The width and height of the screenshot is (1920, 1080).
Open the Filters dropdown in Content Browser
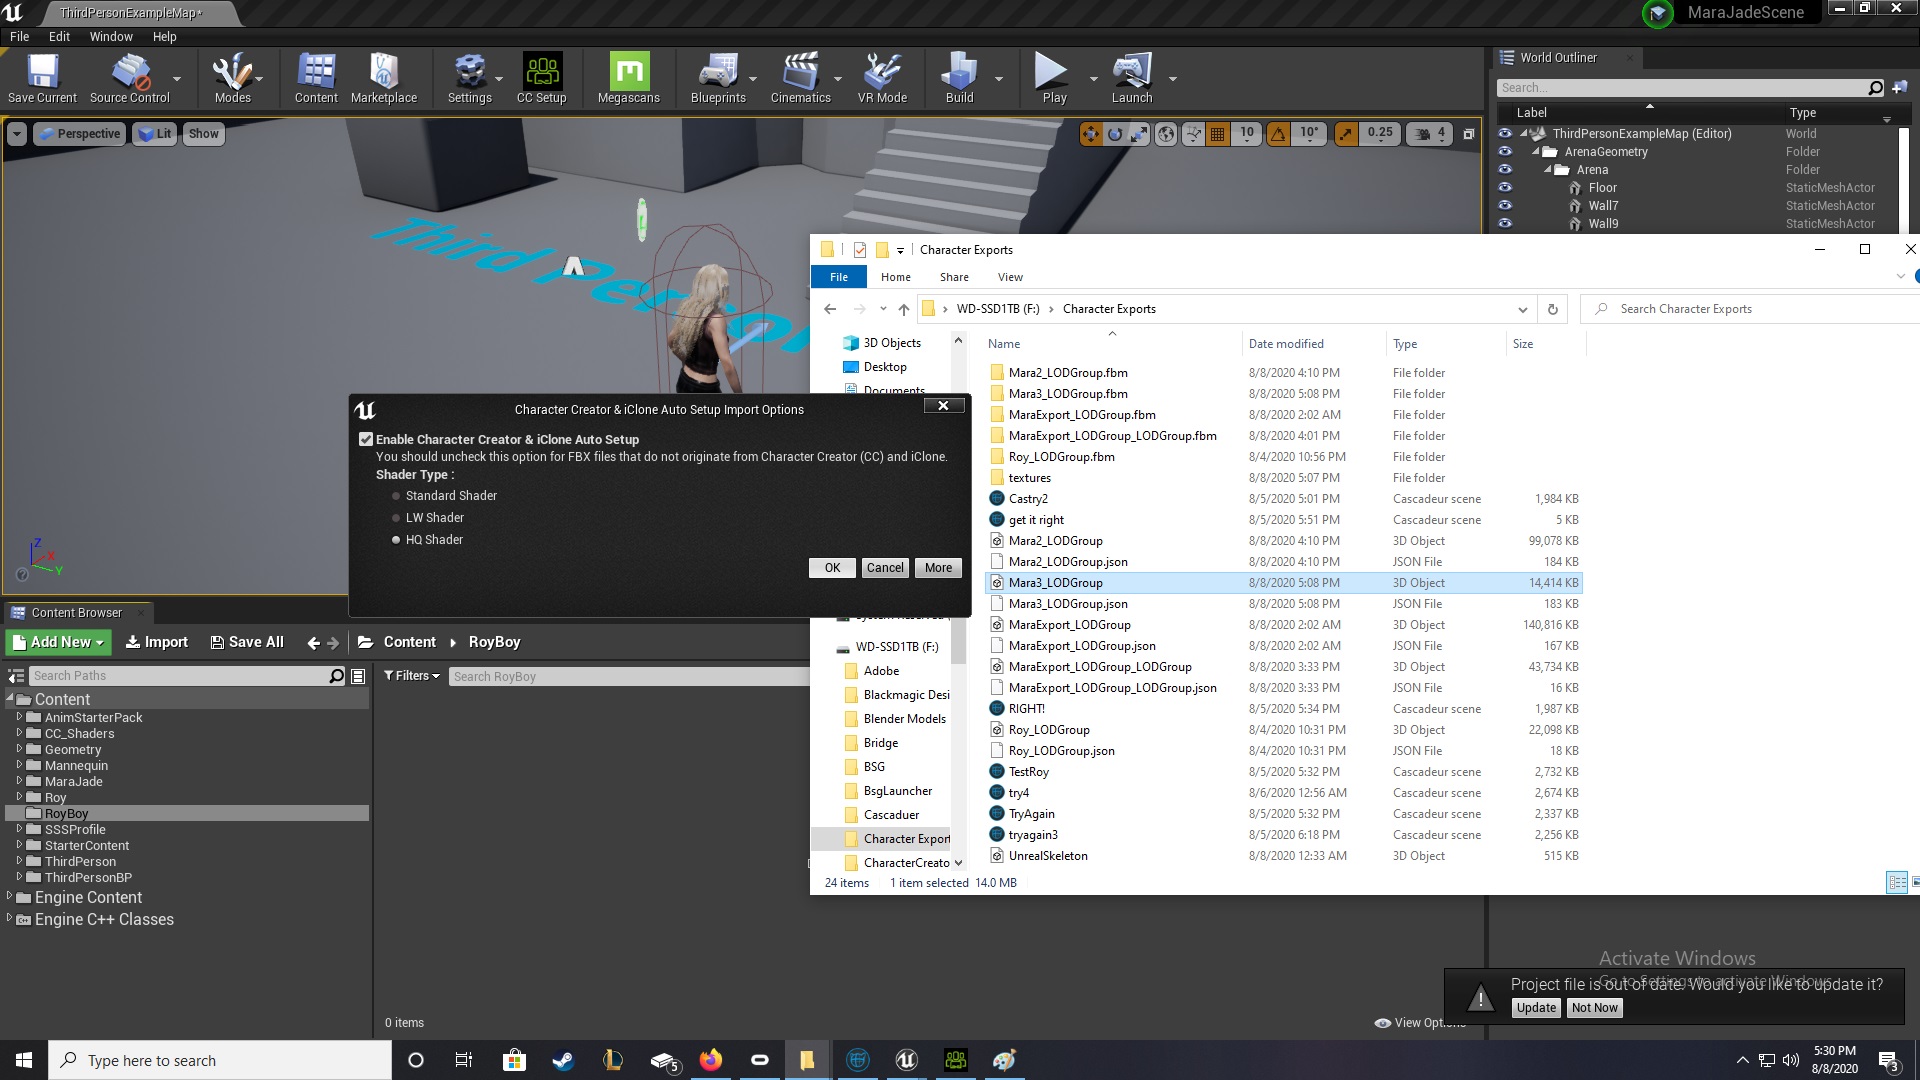[411, 676]
